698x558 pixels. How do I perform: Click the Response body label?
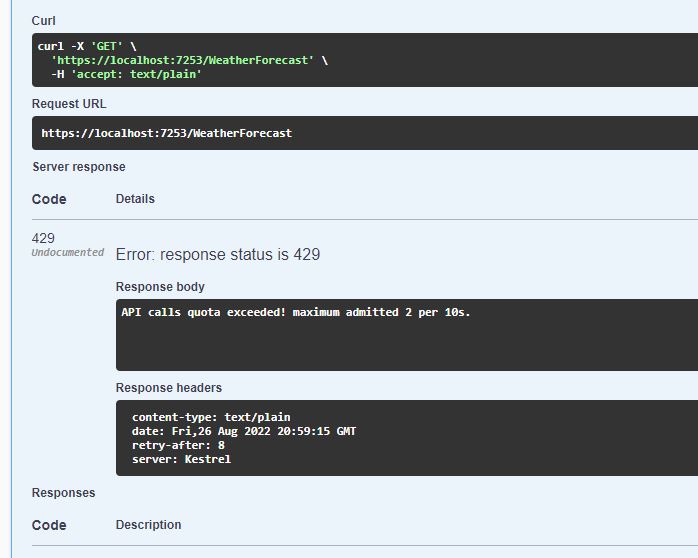160,287
